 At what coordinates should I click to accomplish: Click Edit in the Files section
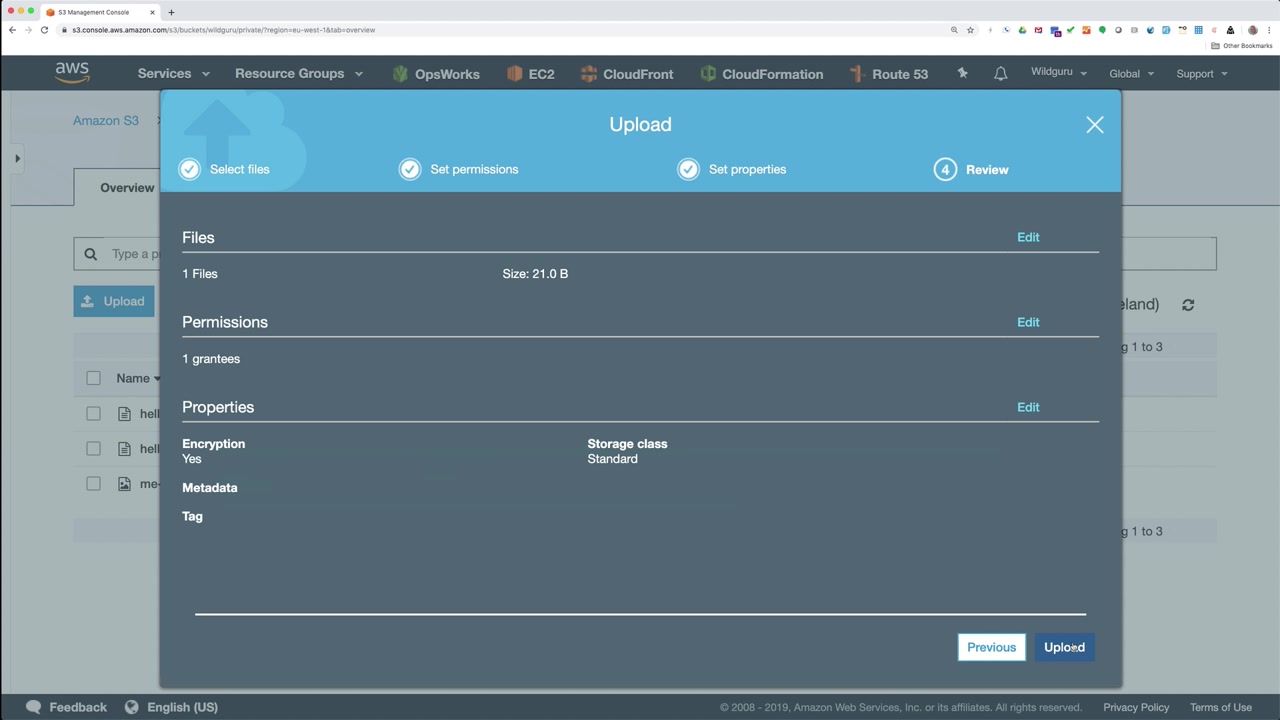click(x=1028, y=237)
